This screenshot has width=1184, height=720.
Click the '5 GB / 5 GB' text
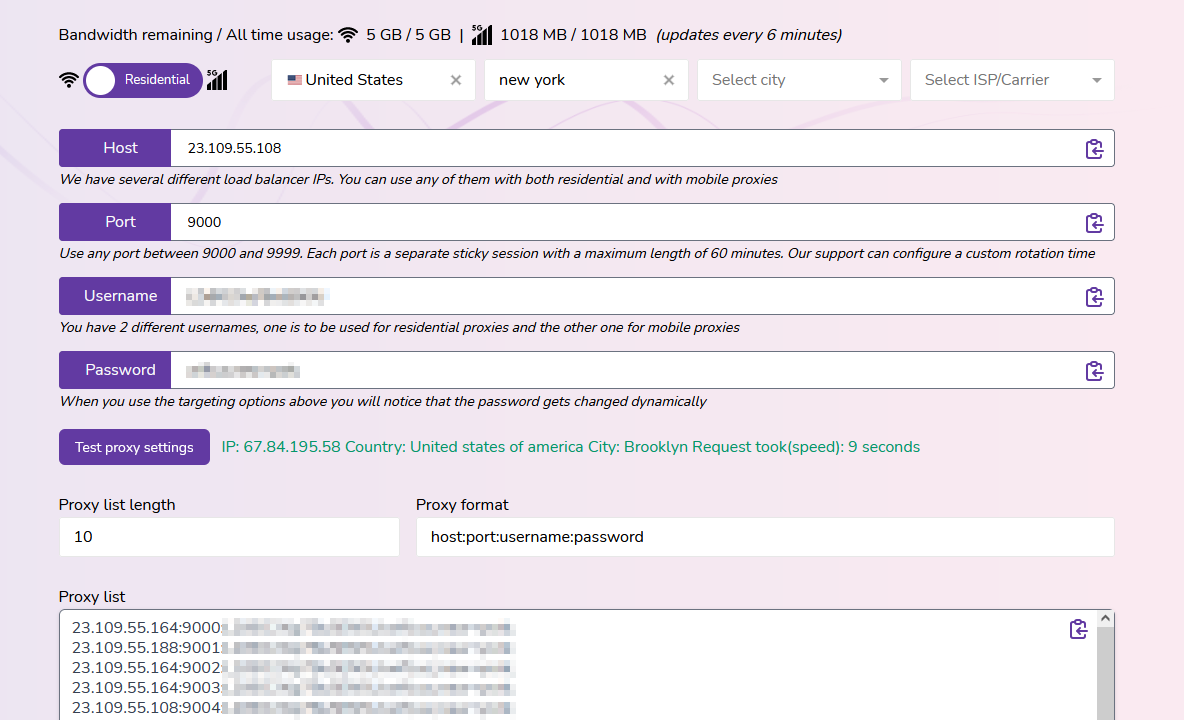[409, 35]
